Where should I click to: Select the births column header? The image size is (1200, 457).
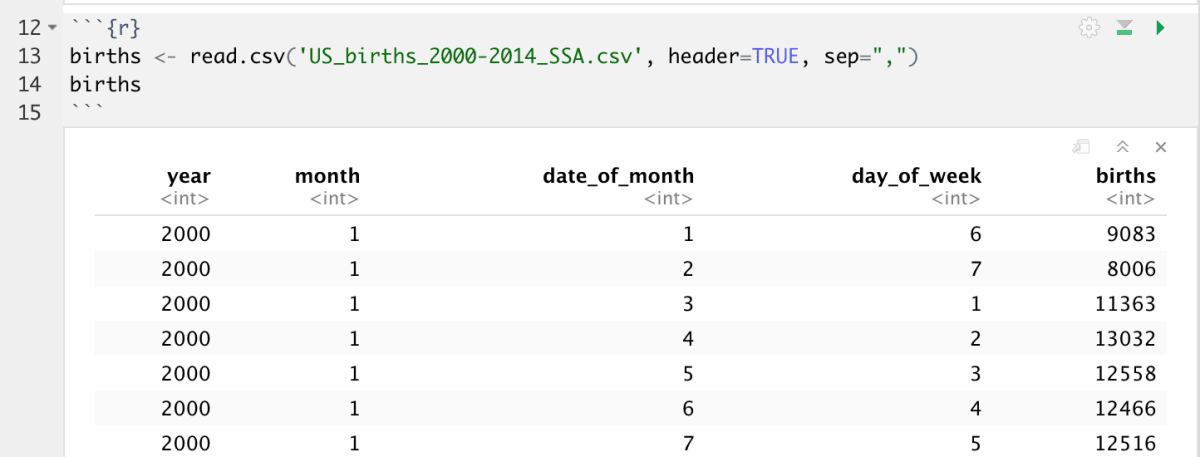[x=1125, y=176]
